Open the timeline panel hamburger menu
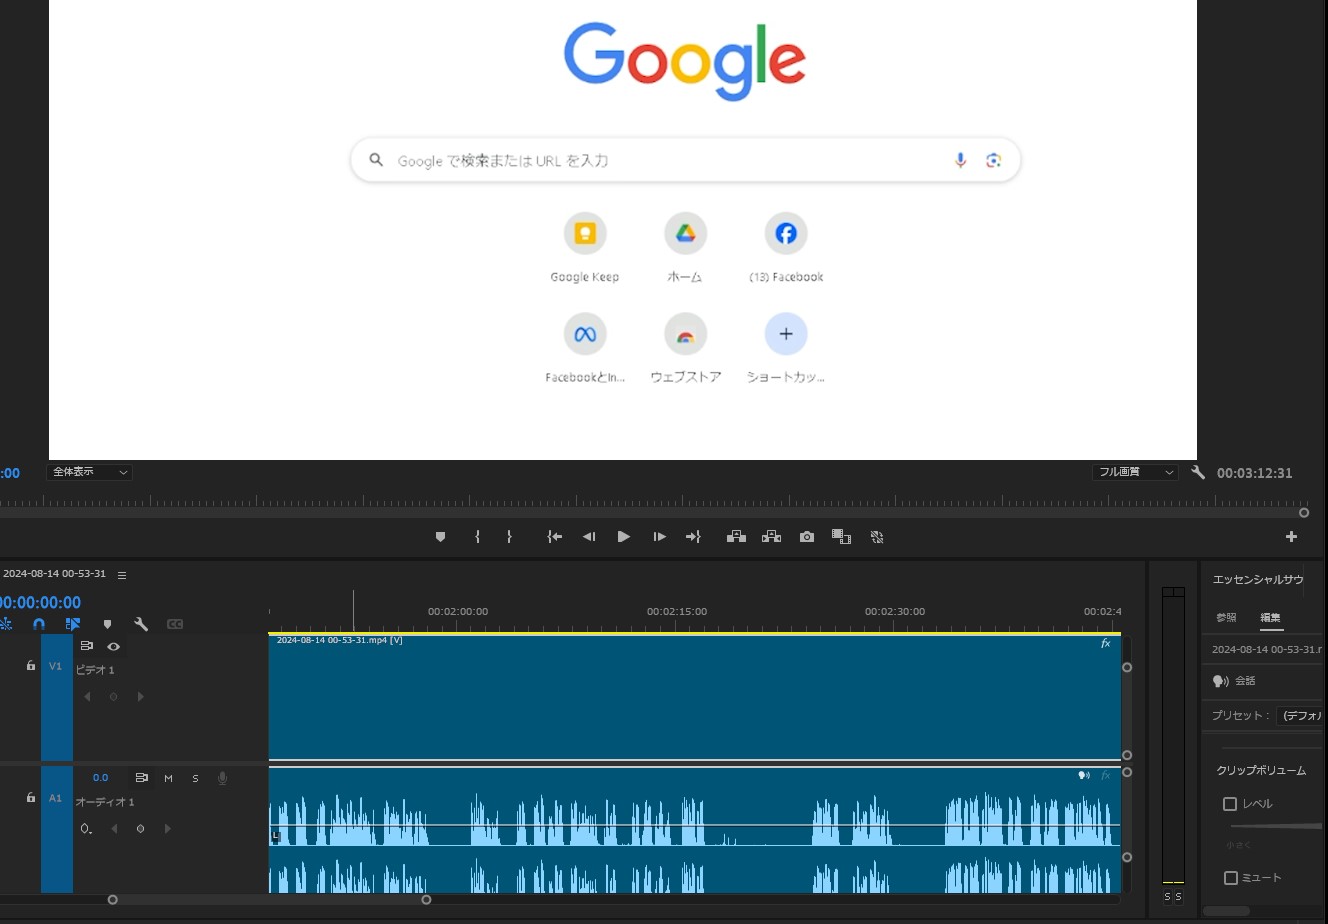This screenshot has height=924, width=1328. (x=122, y=574)
